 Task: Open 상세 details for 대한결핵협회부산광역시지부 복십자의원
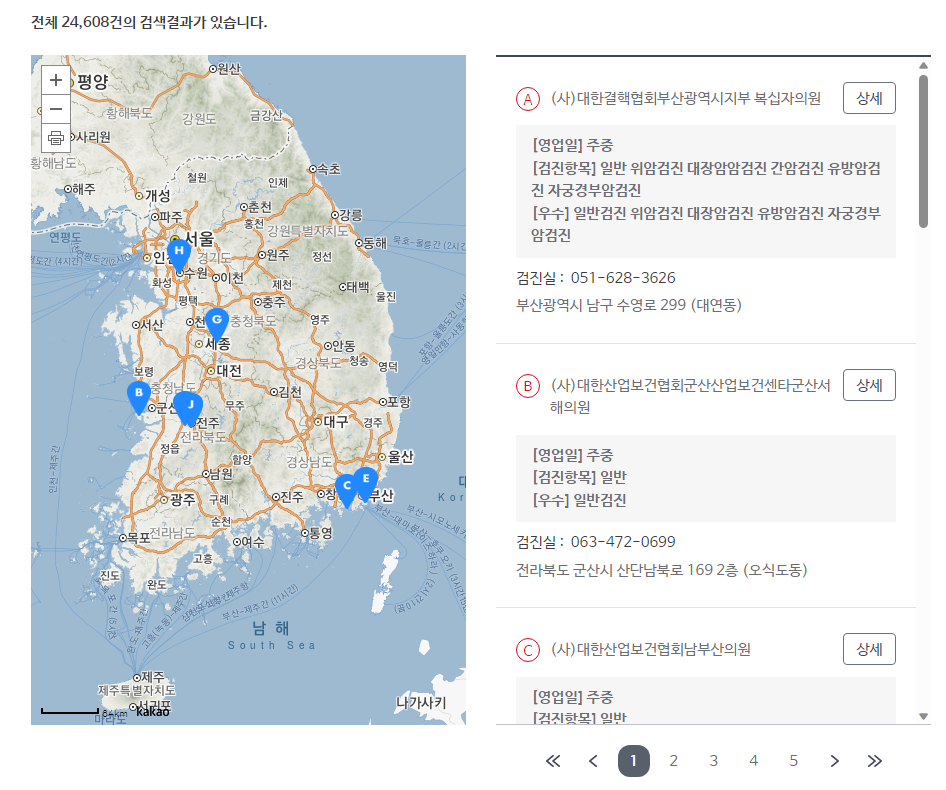pyautogui.click(x=868, y=98)
